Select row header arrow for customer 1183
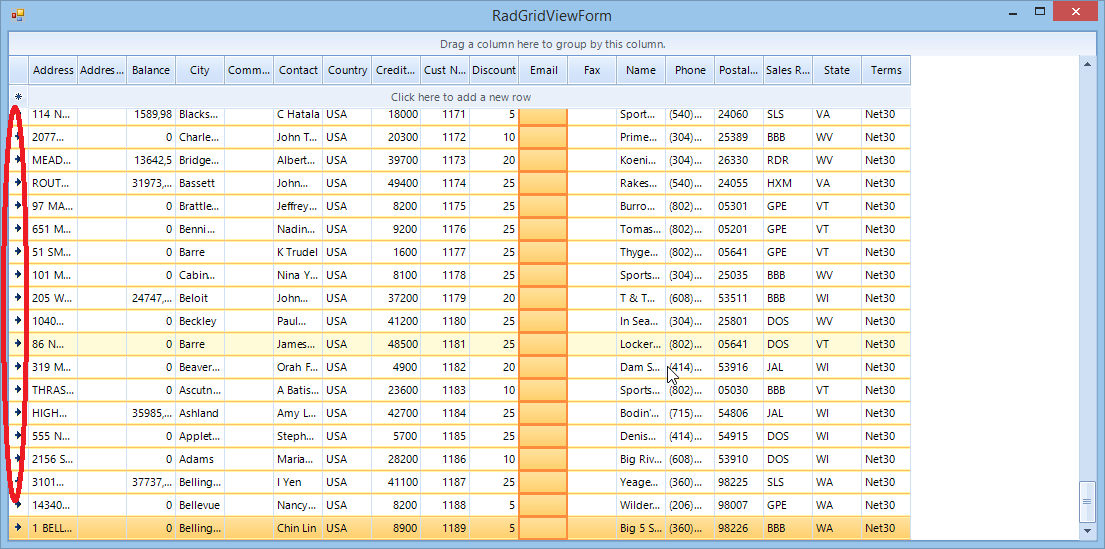 click(x=18, y=390)
